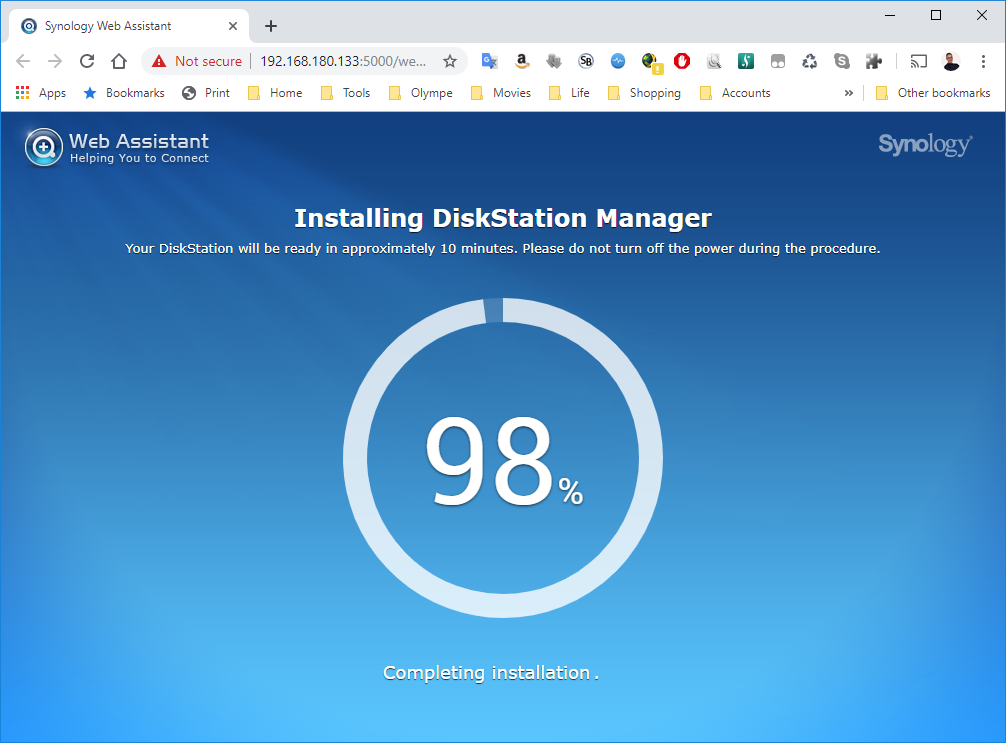Click the Completing installation status text
1006x743 pixels.
pyautogui.click(x=491, y=672)
